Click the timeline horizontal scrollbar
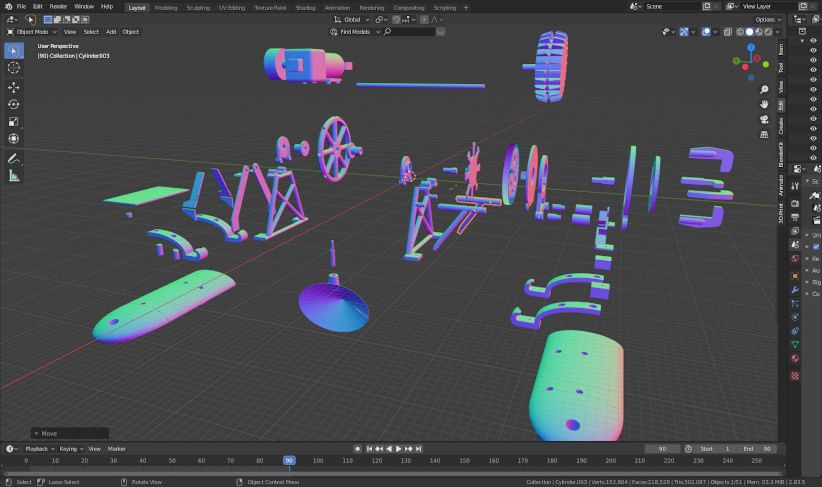Image resolution: width=822 pixels, height=487 pixels. coord(392,473)
